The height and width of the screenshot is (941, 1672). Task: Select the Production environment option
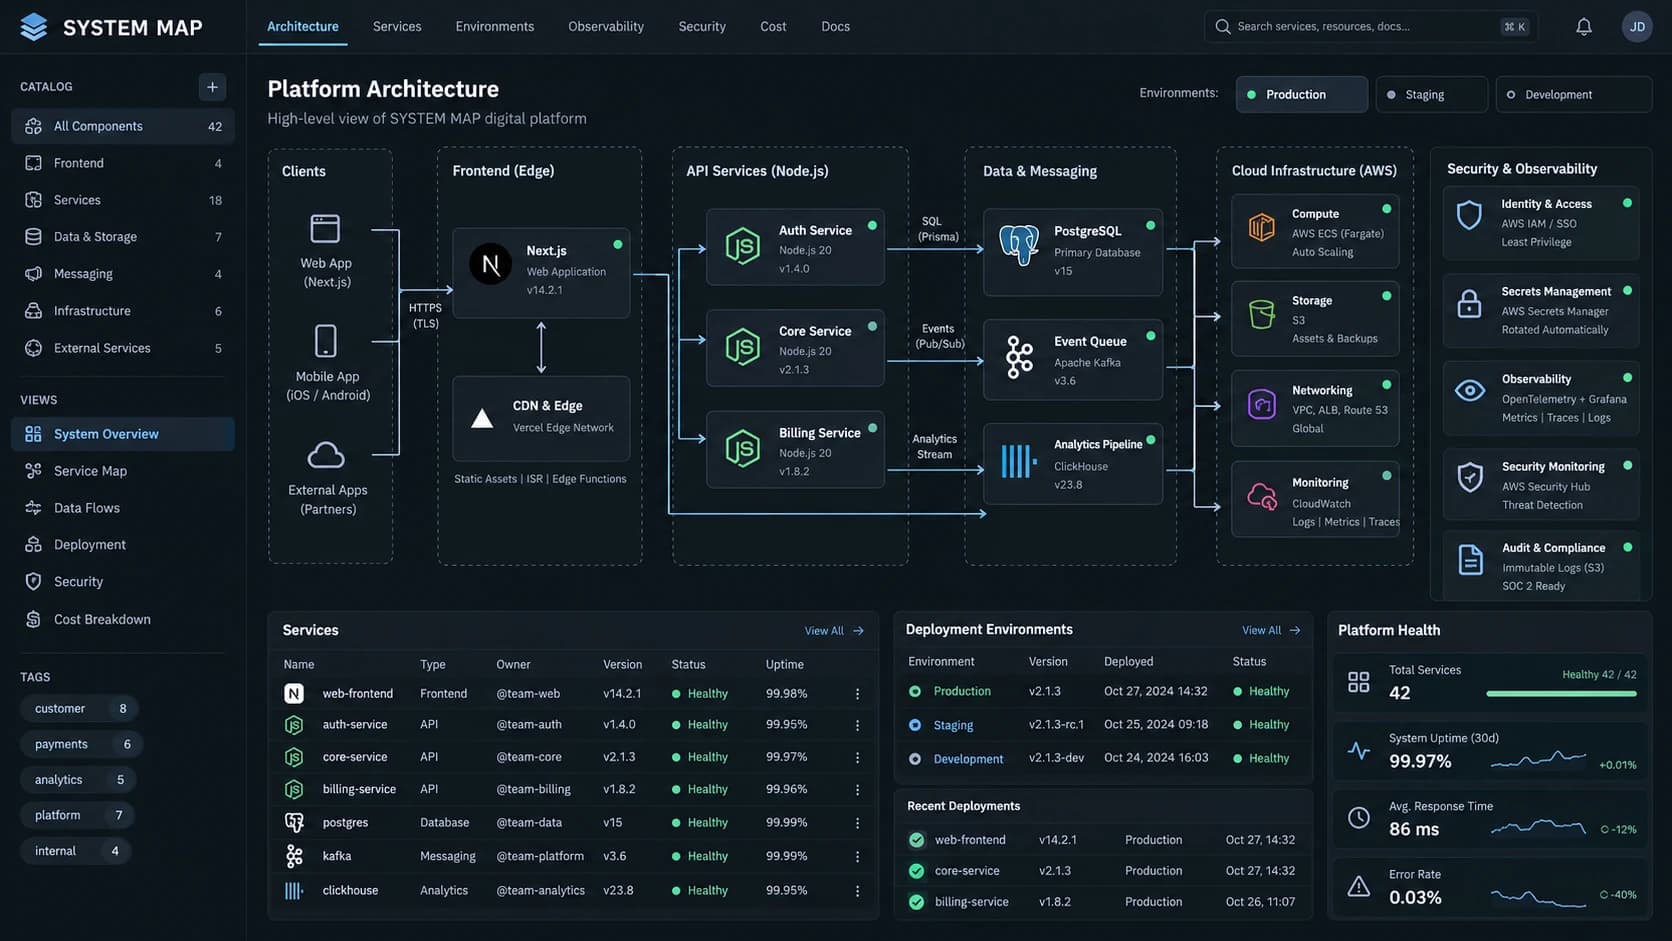click(x=1301, y=94)
